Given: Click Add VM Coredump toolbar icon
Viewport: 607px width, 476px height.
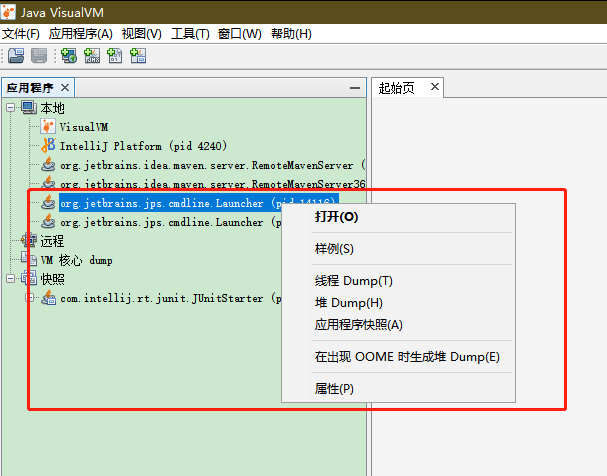Looking at the screenshot, I should (x=115, y=56).
